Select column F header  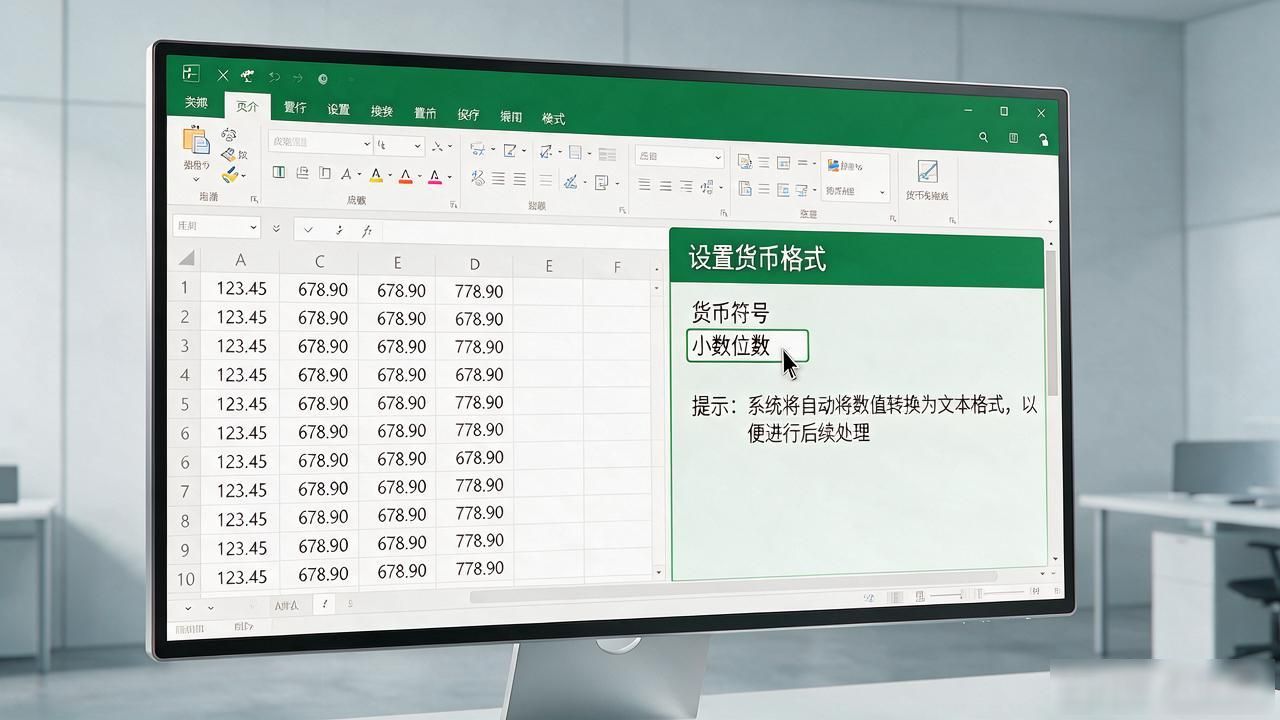pos(617,267)
